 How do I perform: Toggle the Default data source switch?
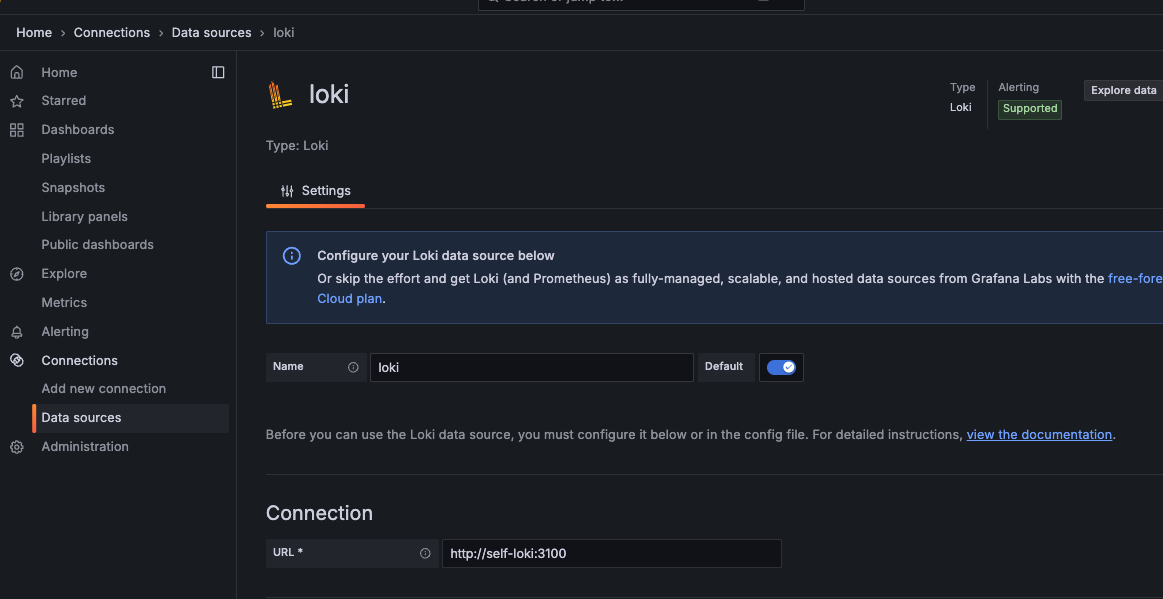[x=781, y=367]
